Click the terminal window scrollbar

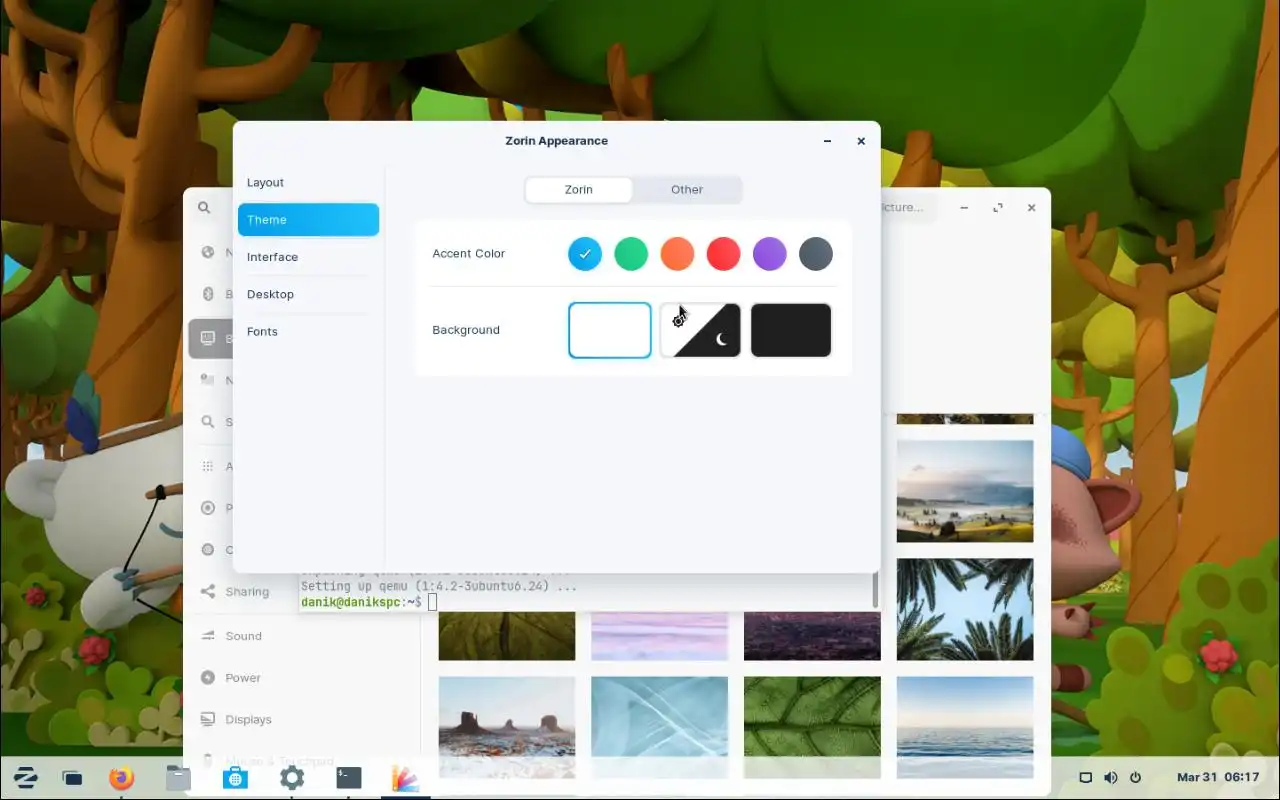click(875, 590)
